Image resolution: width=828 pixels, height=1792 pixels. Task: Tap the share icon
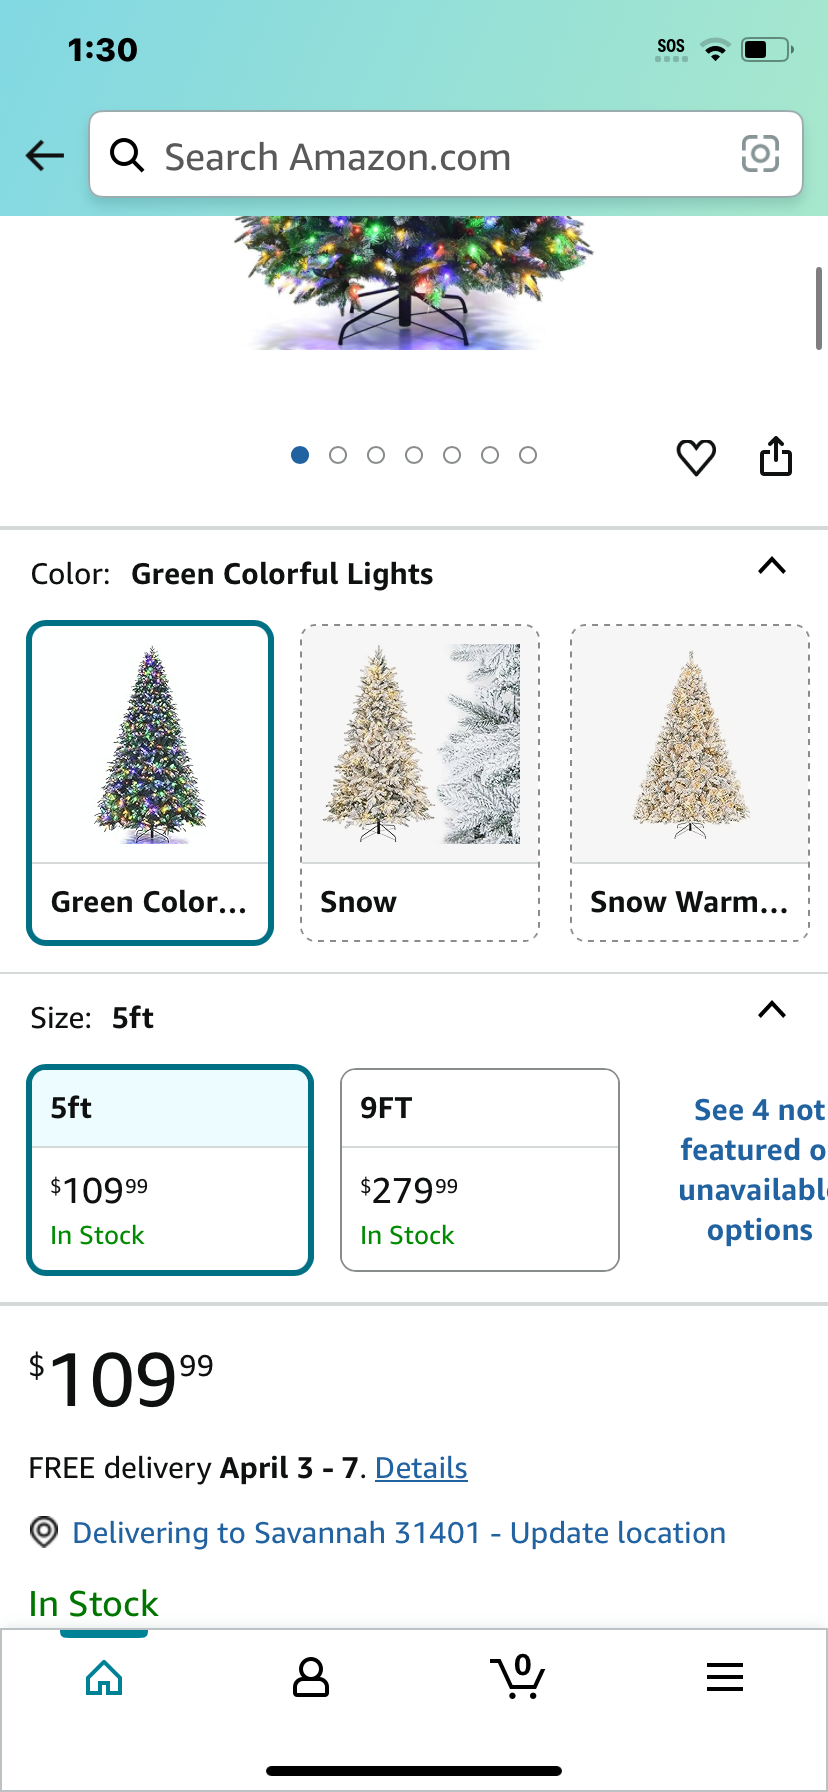776,456
